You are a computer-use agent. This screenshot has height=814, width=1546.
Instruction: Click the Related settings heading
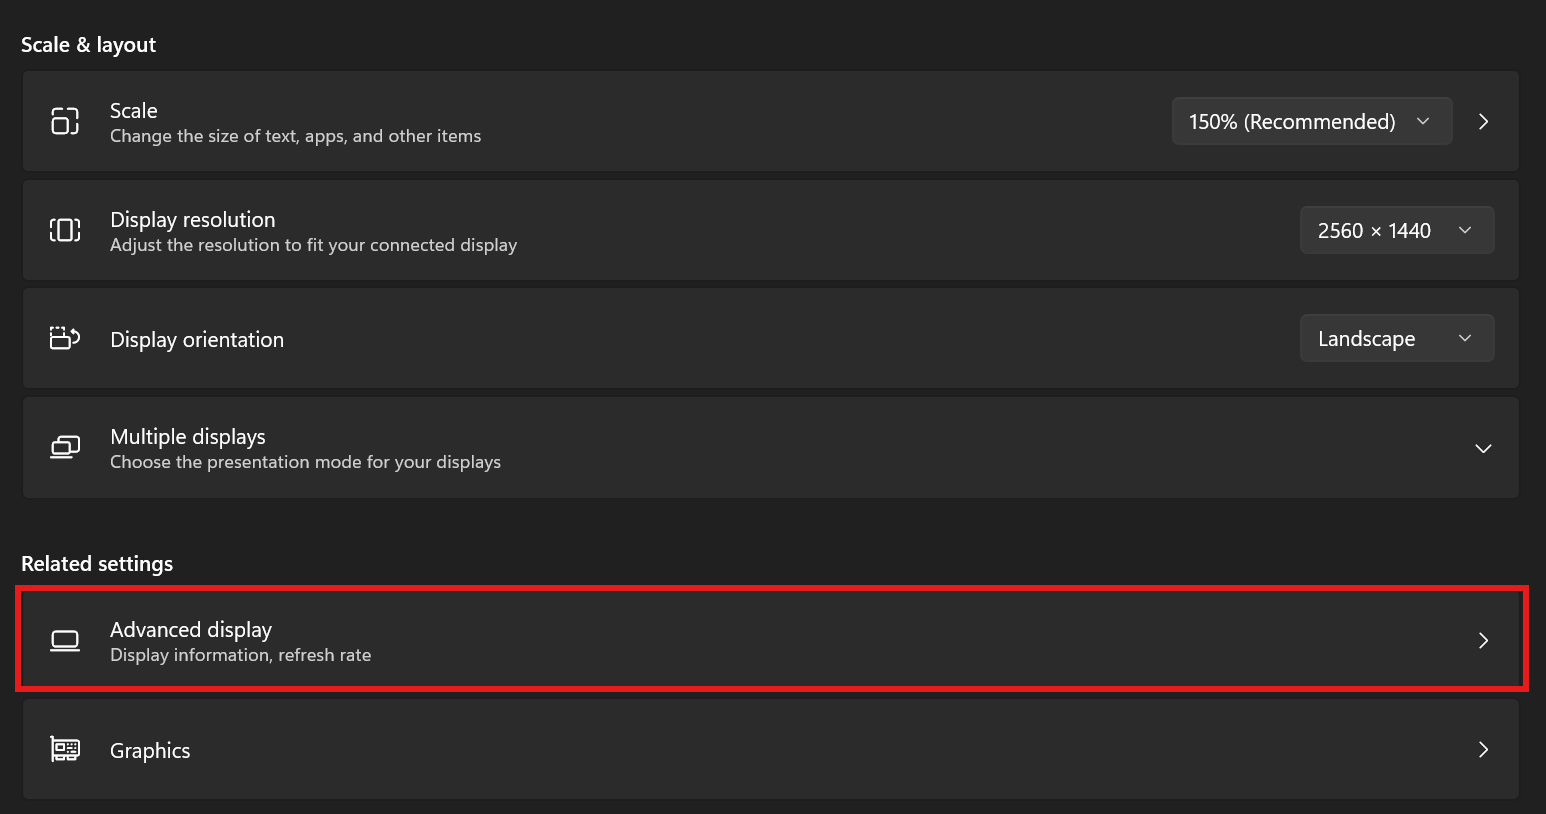pos(97,564)
